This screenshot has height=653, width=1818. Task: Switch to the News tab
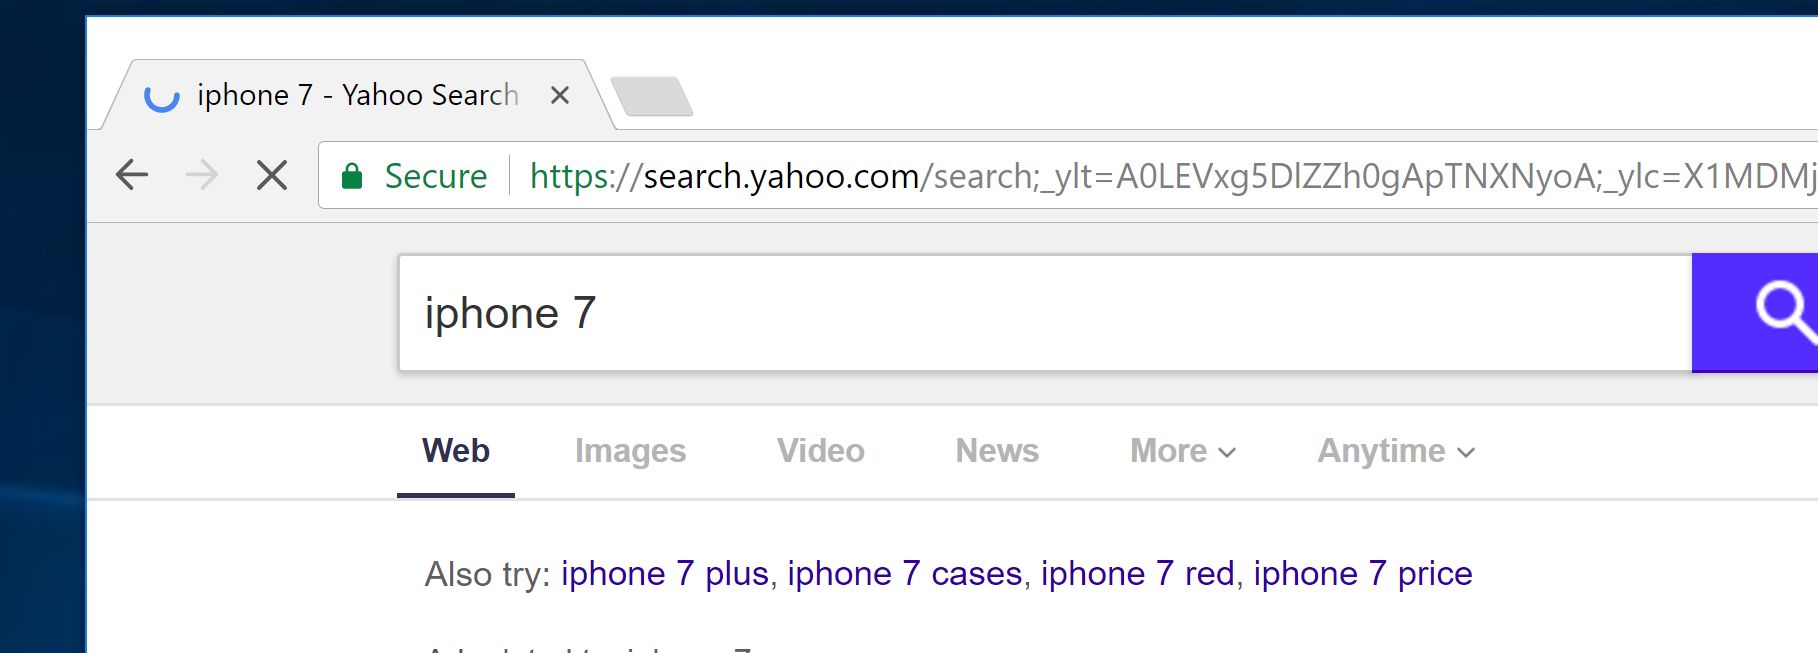pos(997,451)
